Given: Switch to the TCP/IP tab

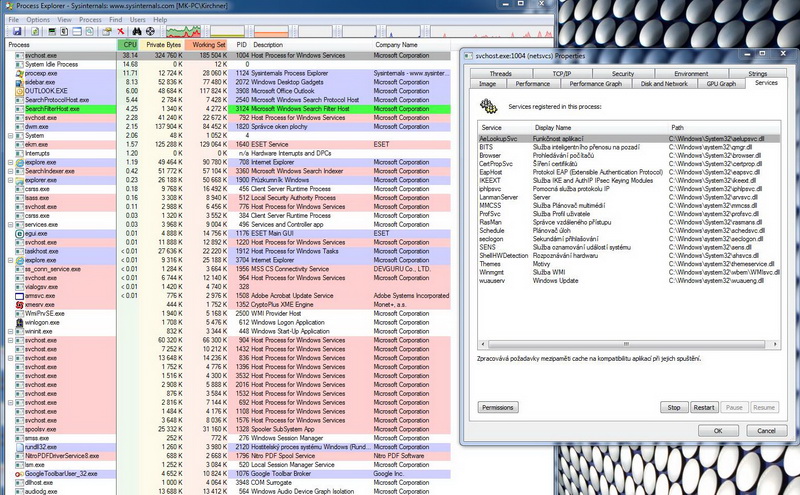Looking at the screenshot, I should [x=562, y=73].
